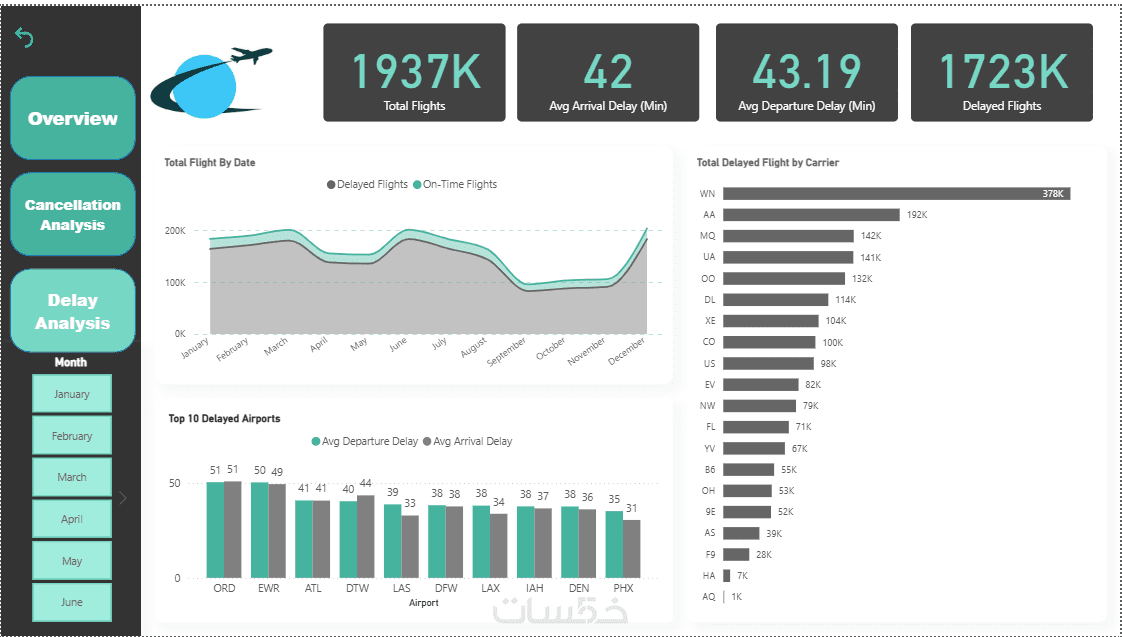The image size is (1122, 637).
Task: Filter the dashboard by April
Action: 72,519
